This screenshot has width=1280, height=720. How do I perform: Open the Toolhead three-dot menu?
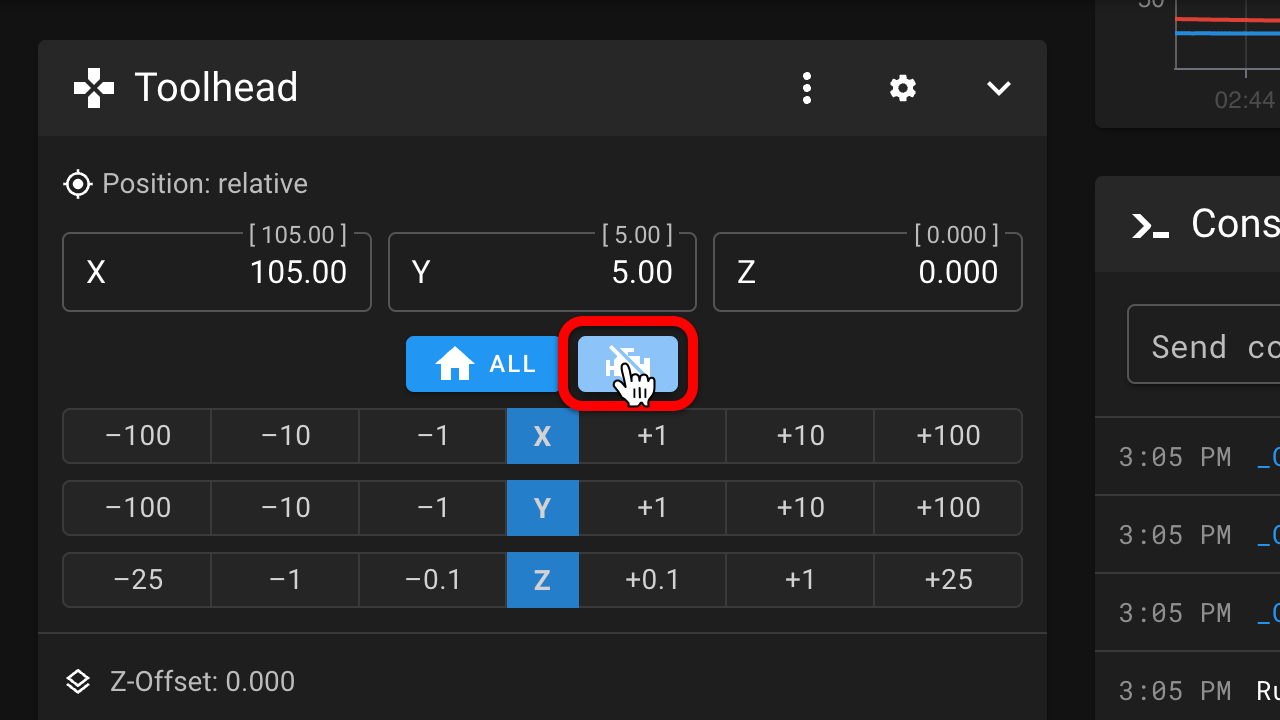pyautogui.click(x=807, y=88)
